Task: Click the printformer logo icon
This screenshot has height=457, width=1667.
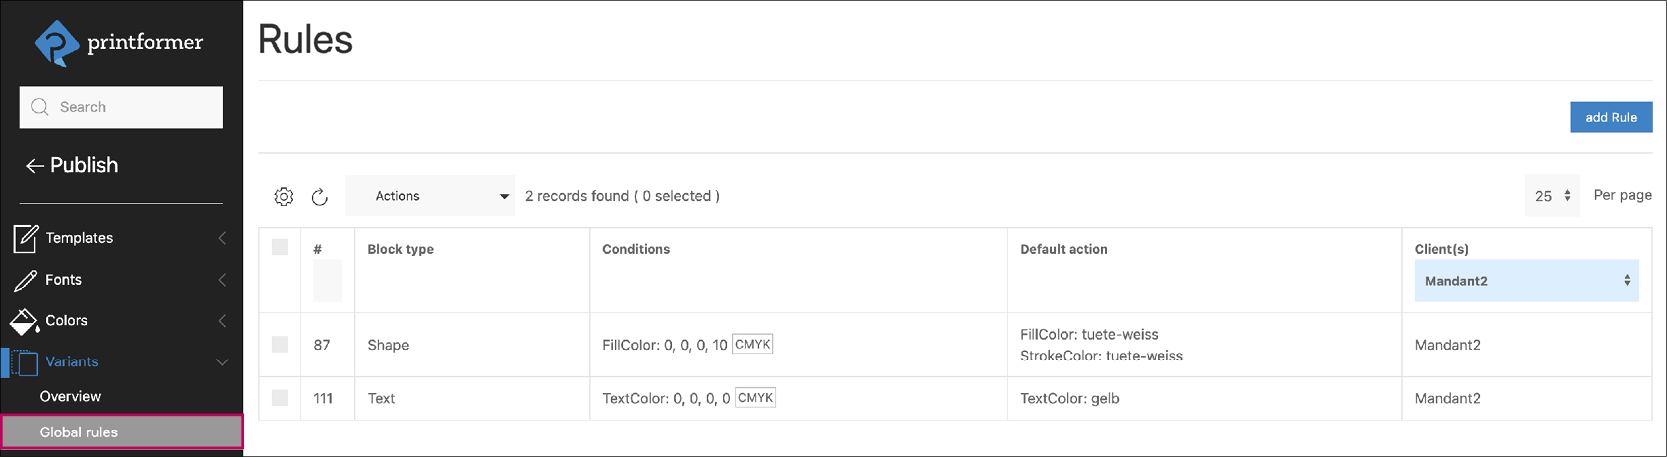Action: click(56, 43)
